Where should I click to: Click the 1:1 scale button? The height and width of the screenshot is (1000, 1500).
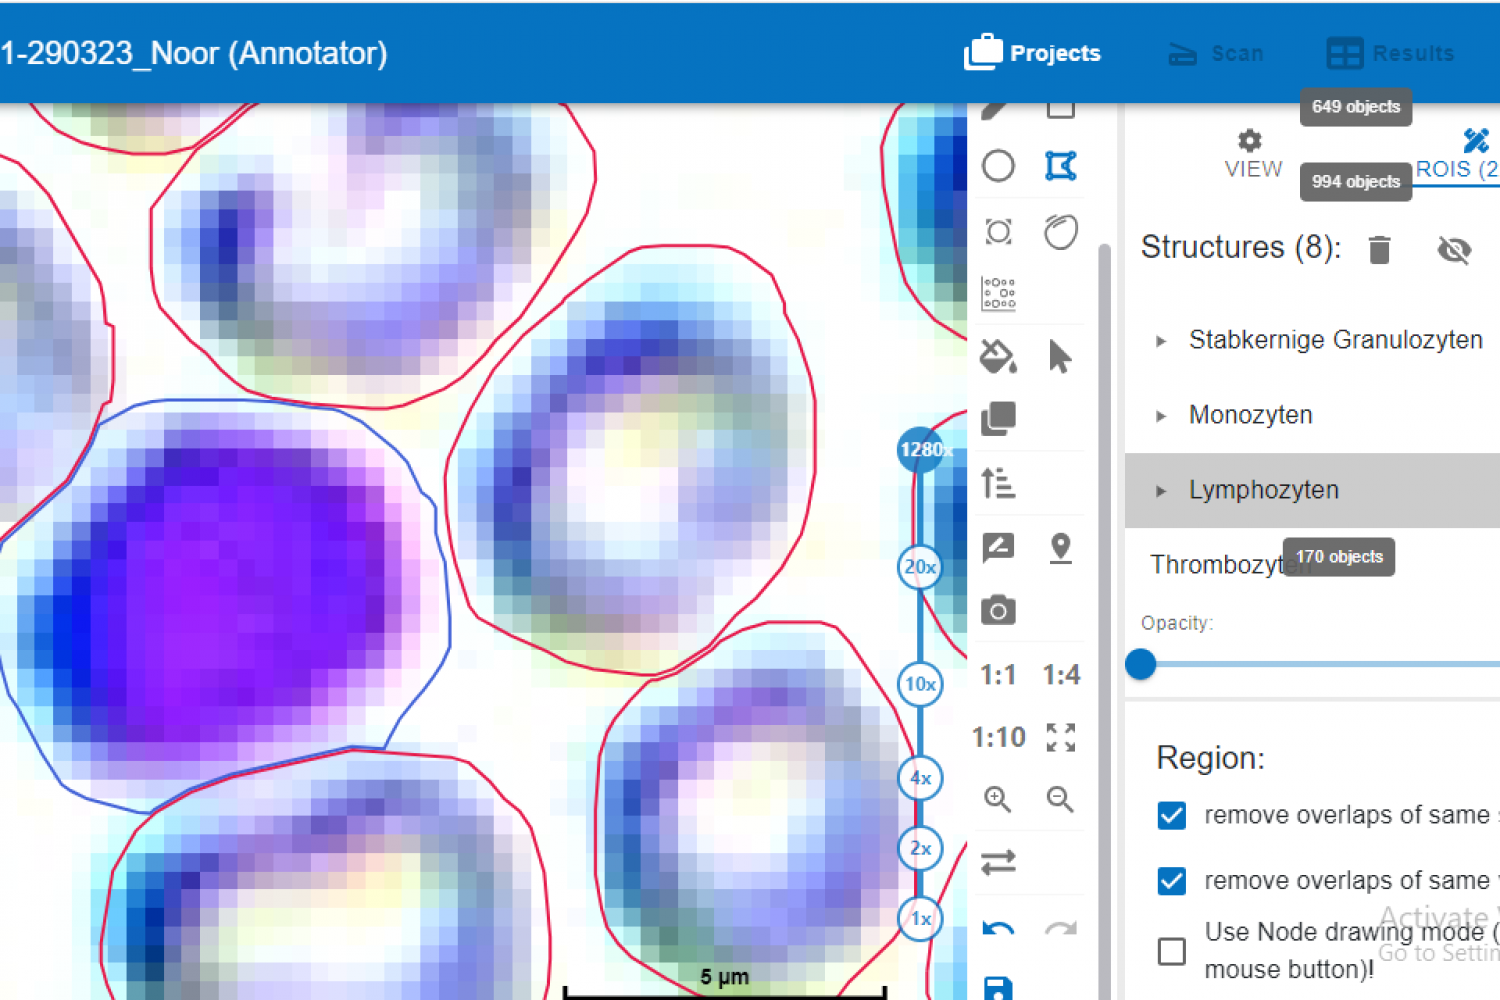(x=998, y=675)
